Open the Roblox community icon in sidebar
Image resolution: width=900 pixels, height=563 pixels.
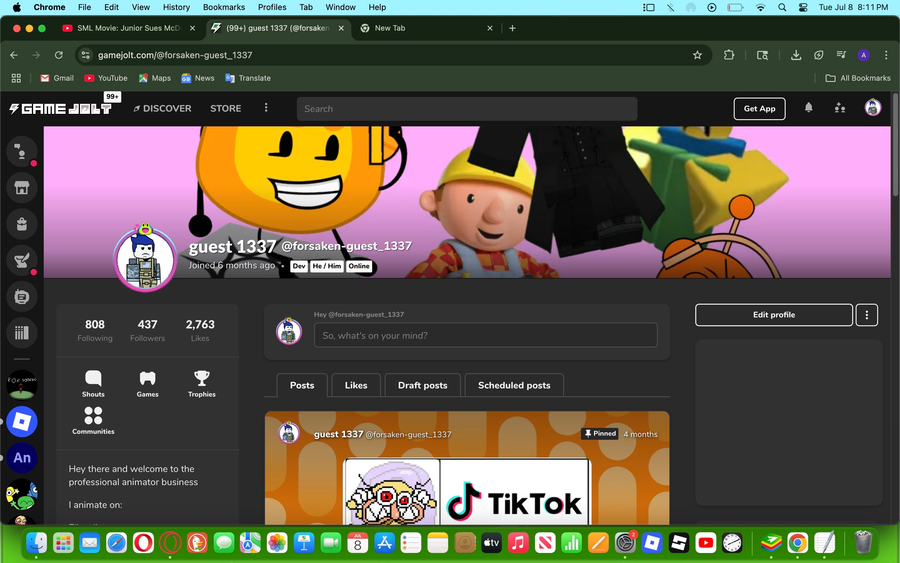[x=22, y=422]
